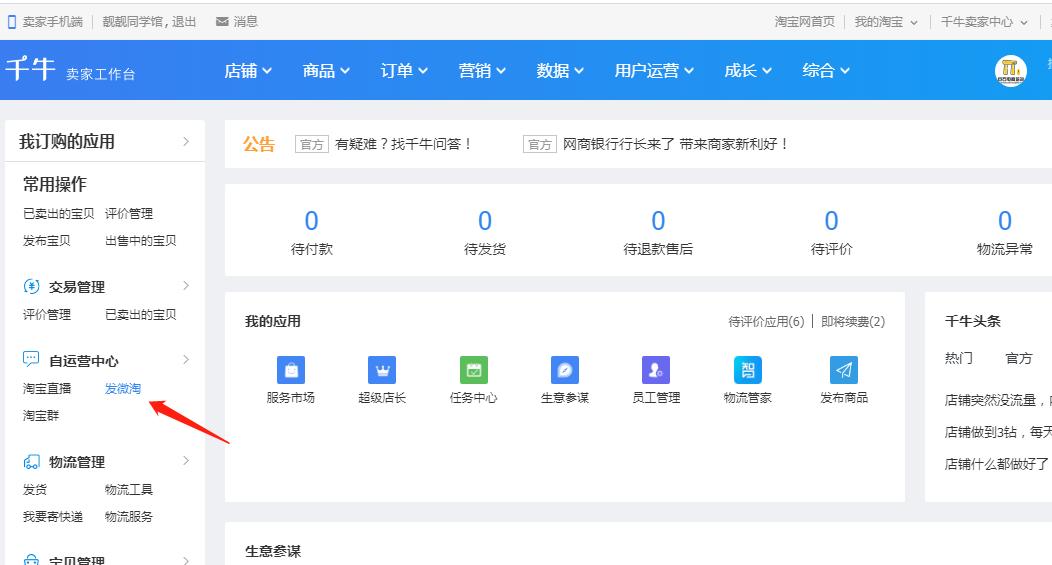Click the 消息 envelope icon
This screenshot has width=1052, height=565.
click(x=222, y=22)
